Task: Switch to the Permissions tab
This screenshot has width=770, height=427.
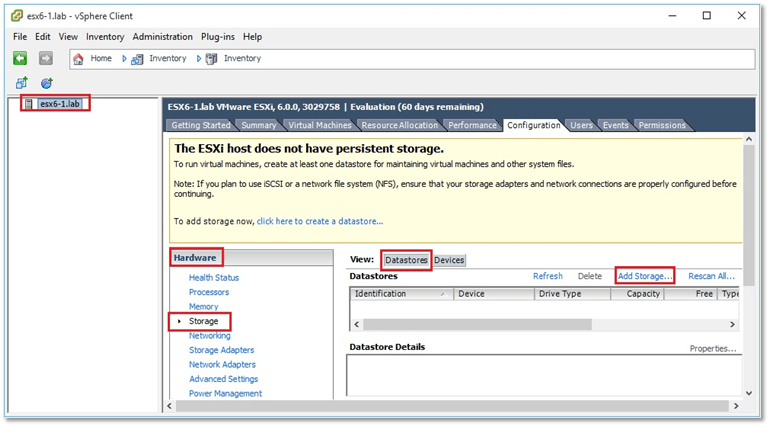Action: tap(662, 125)
